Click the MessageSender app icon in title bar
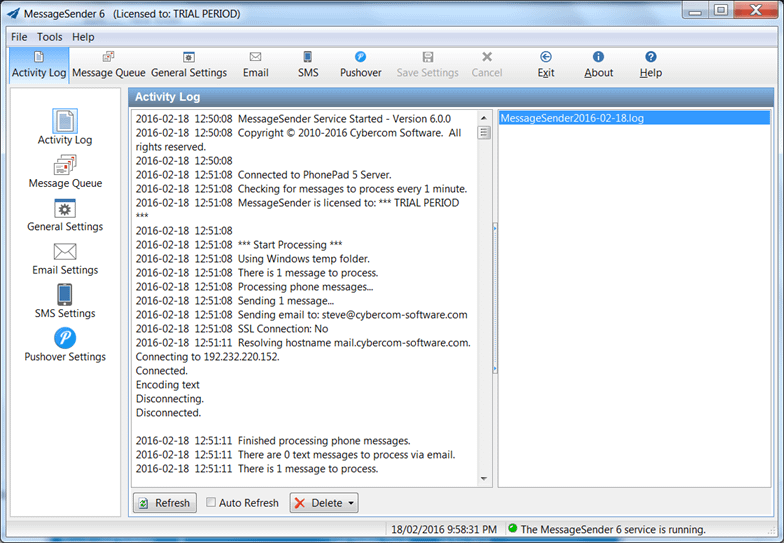The height and width of the screenshot is (543, 784). pos(14,14)
